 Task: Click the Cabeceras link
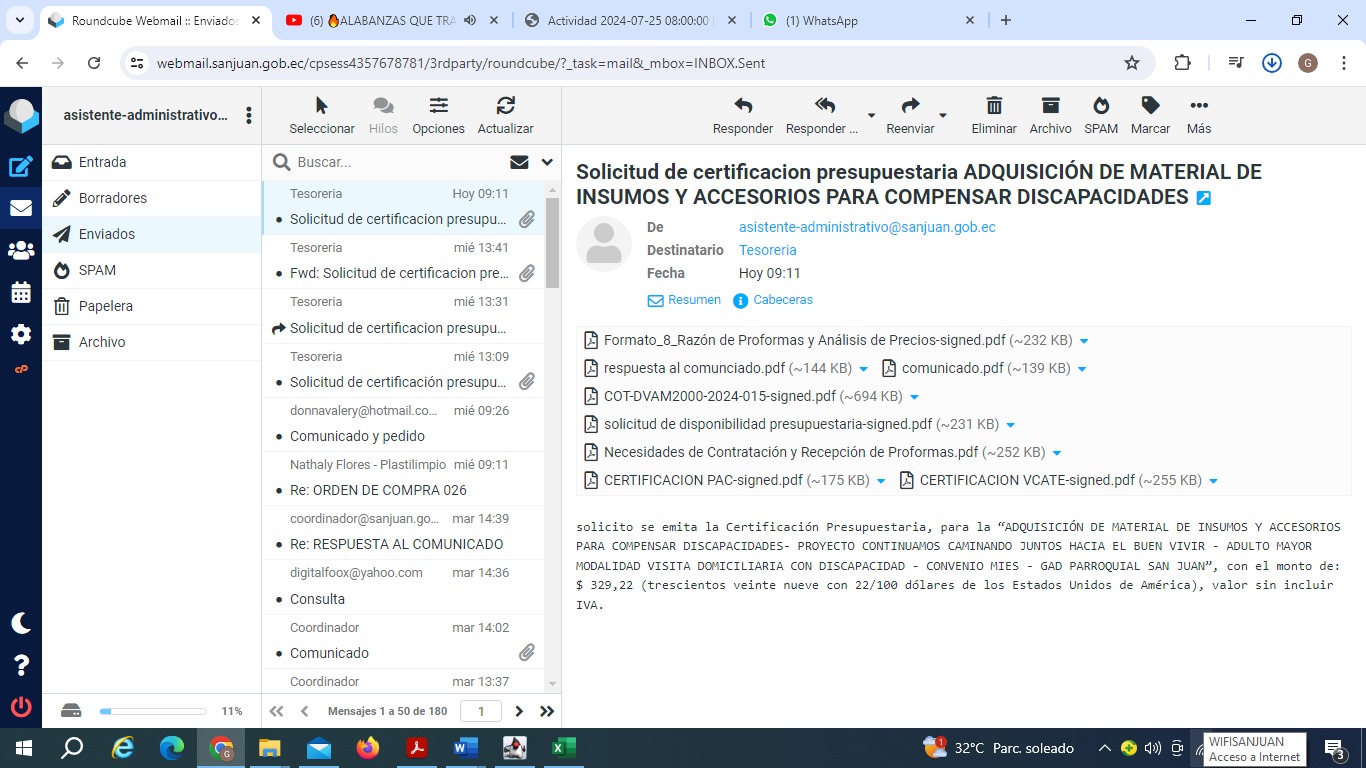[782, 300]
